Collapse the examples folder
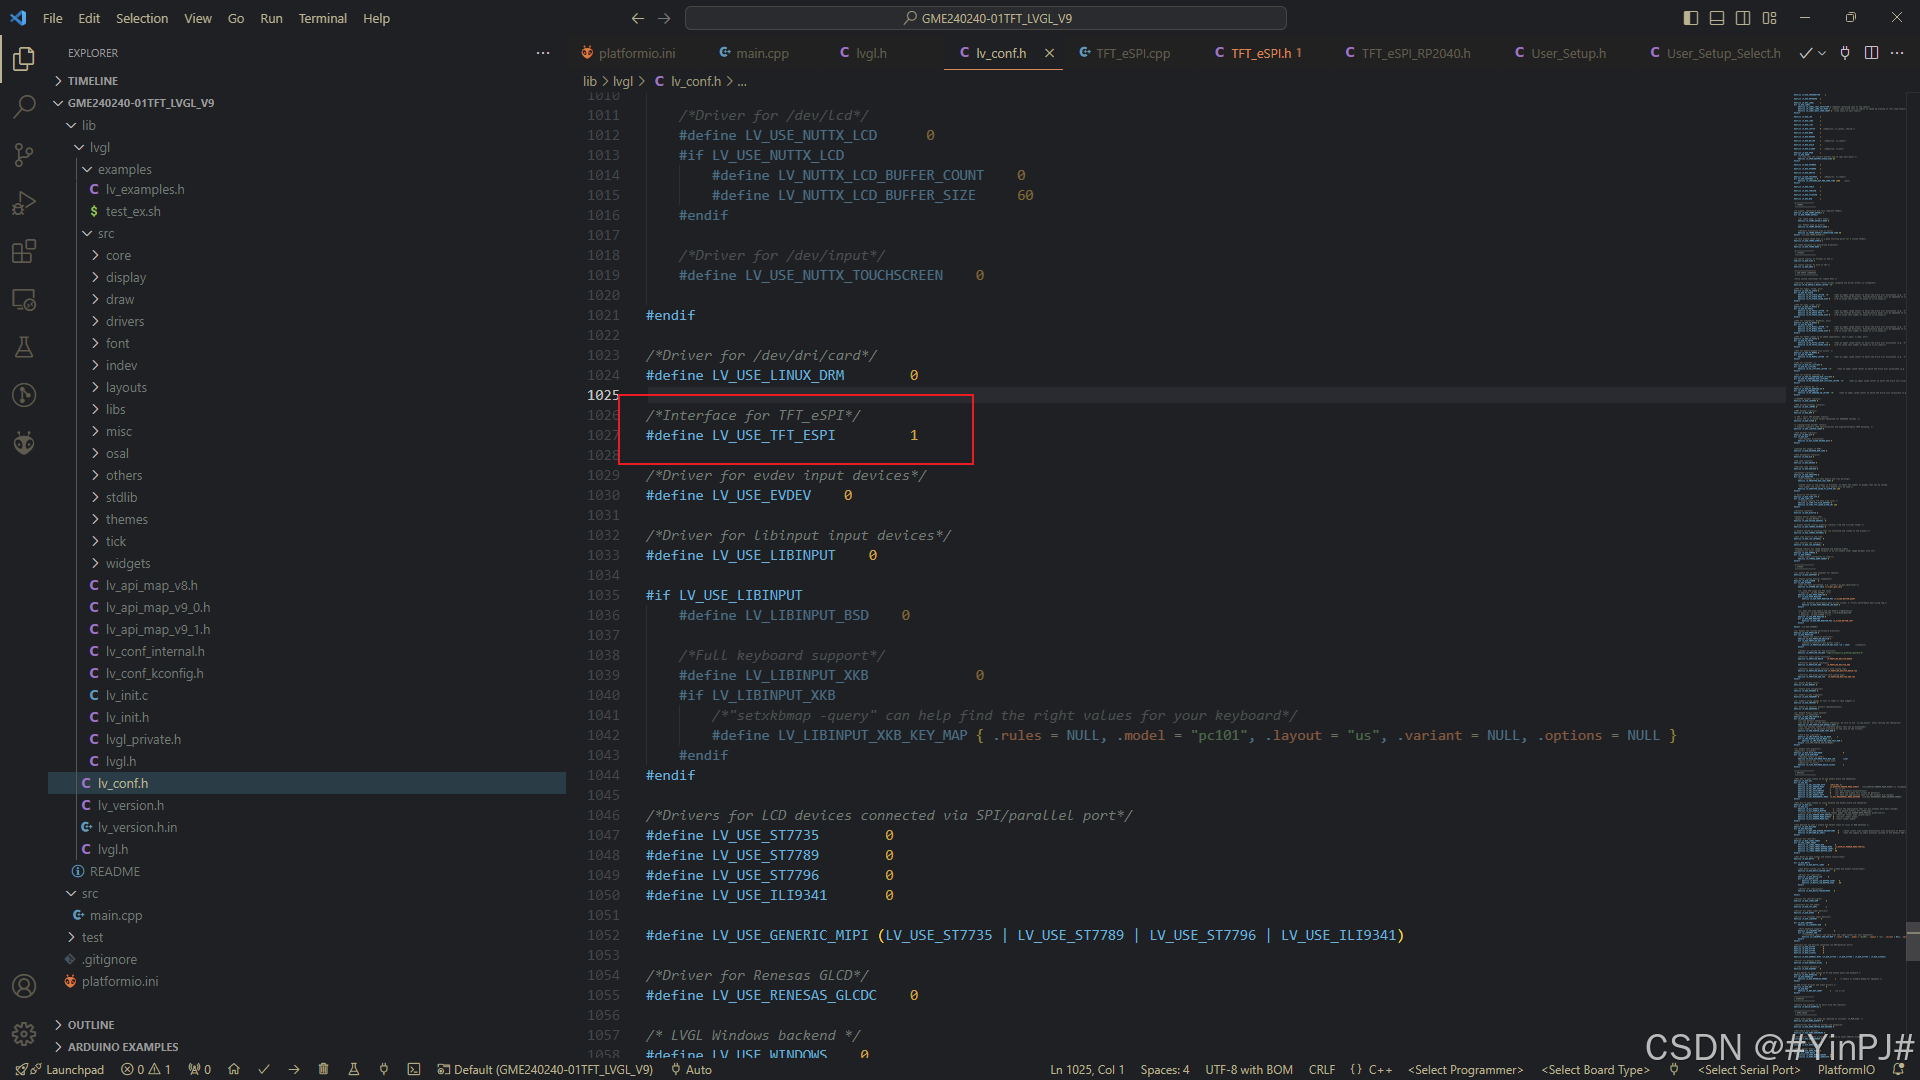 (x=125, y=169)
